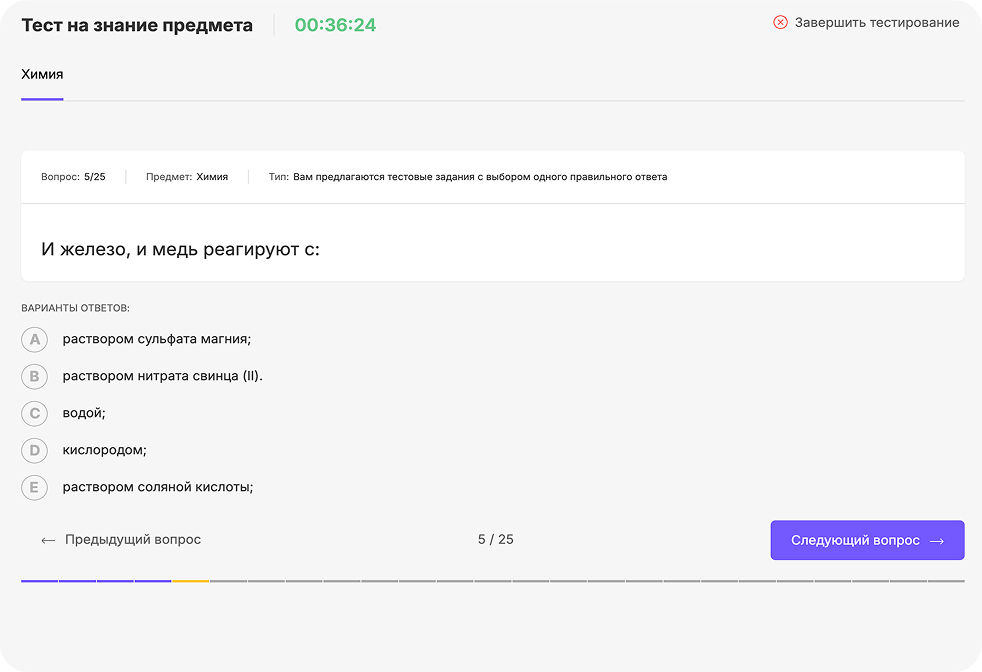Open the "Предыдущий вопрос" link
The width and height of the screenshot is (982, 672).
click(132, 539)
